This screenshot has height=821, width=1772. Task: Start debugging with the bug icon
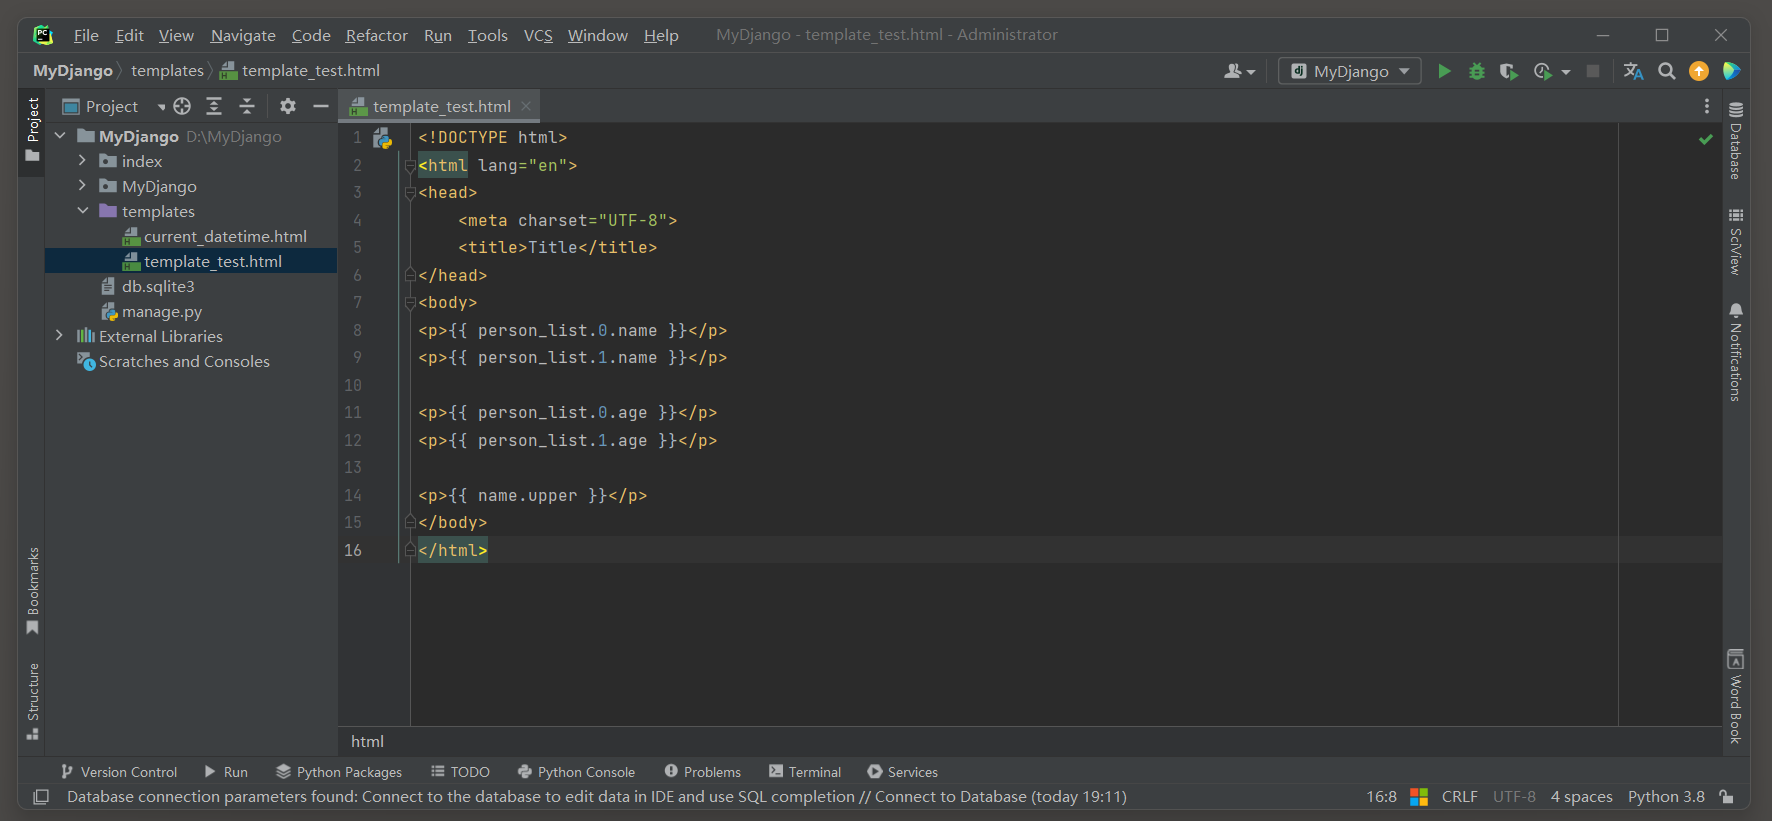click(1476, 71)
